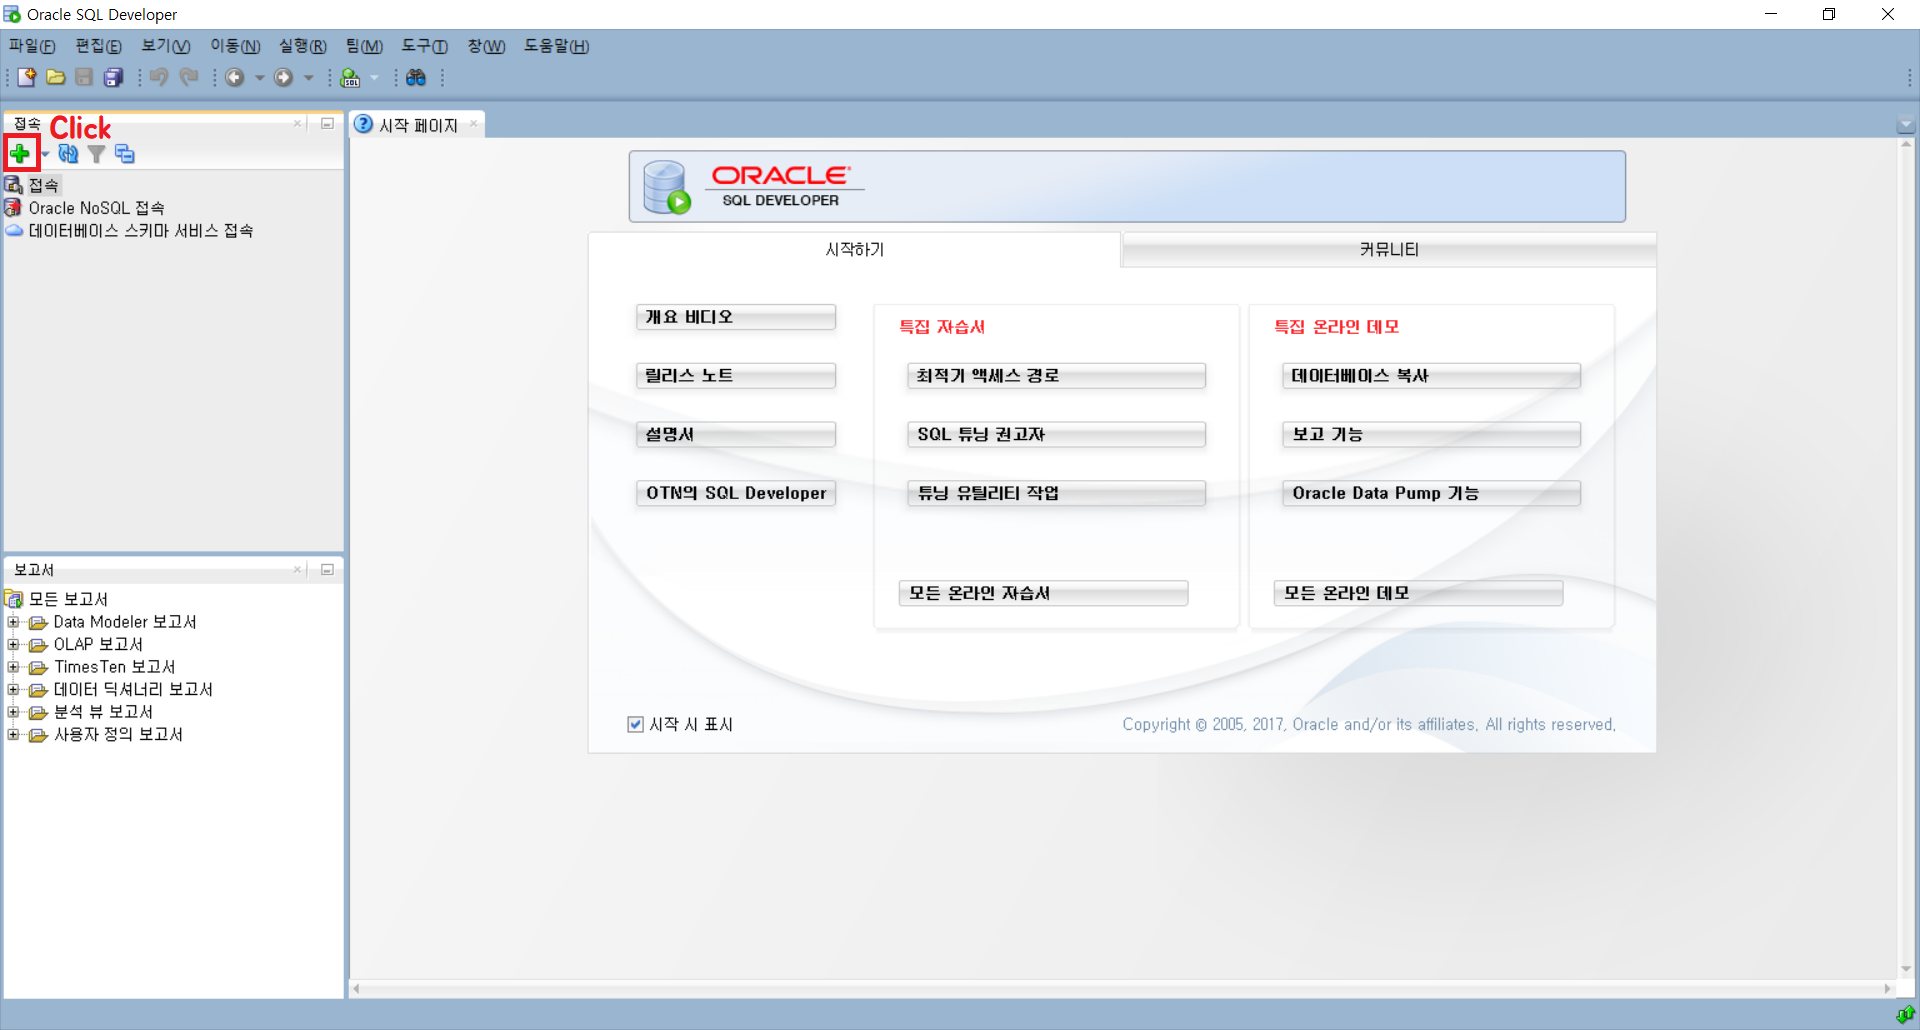
Task: Expand the Data Modeler 보고서 node
Action: pos(13,621)
